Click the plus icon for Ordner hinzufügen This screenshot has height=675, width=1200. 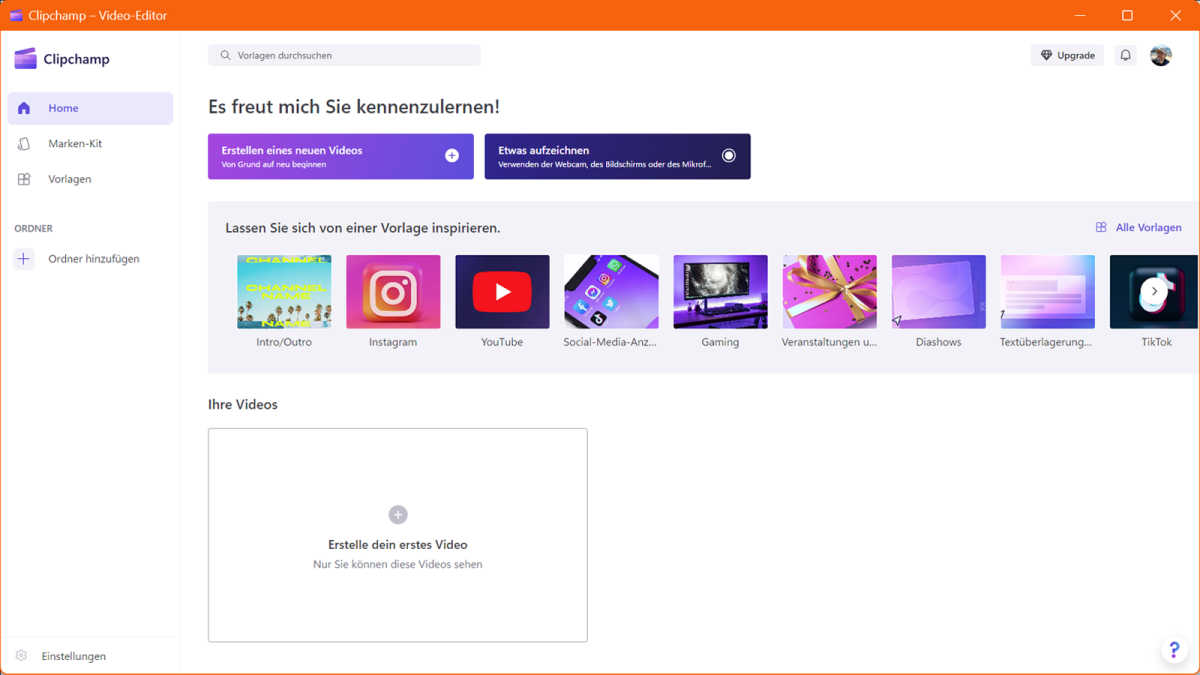pyautogui.click(x=24, y=259)
